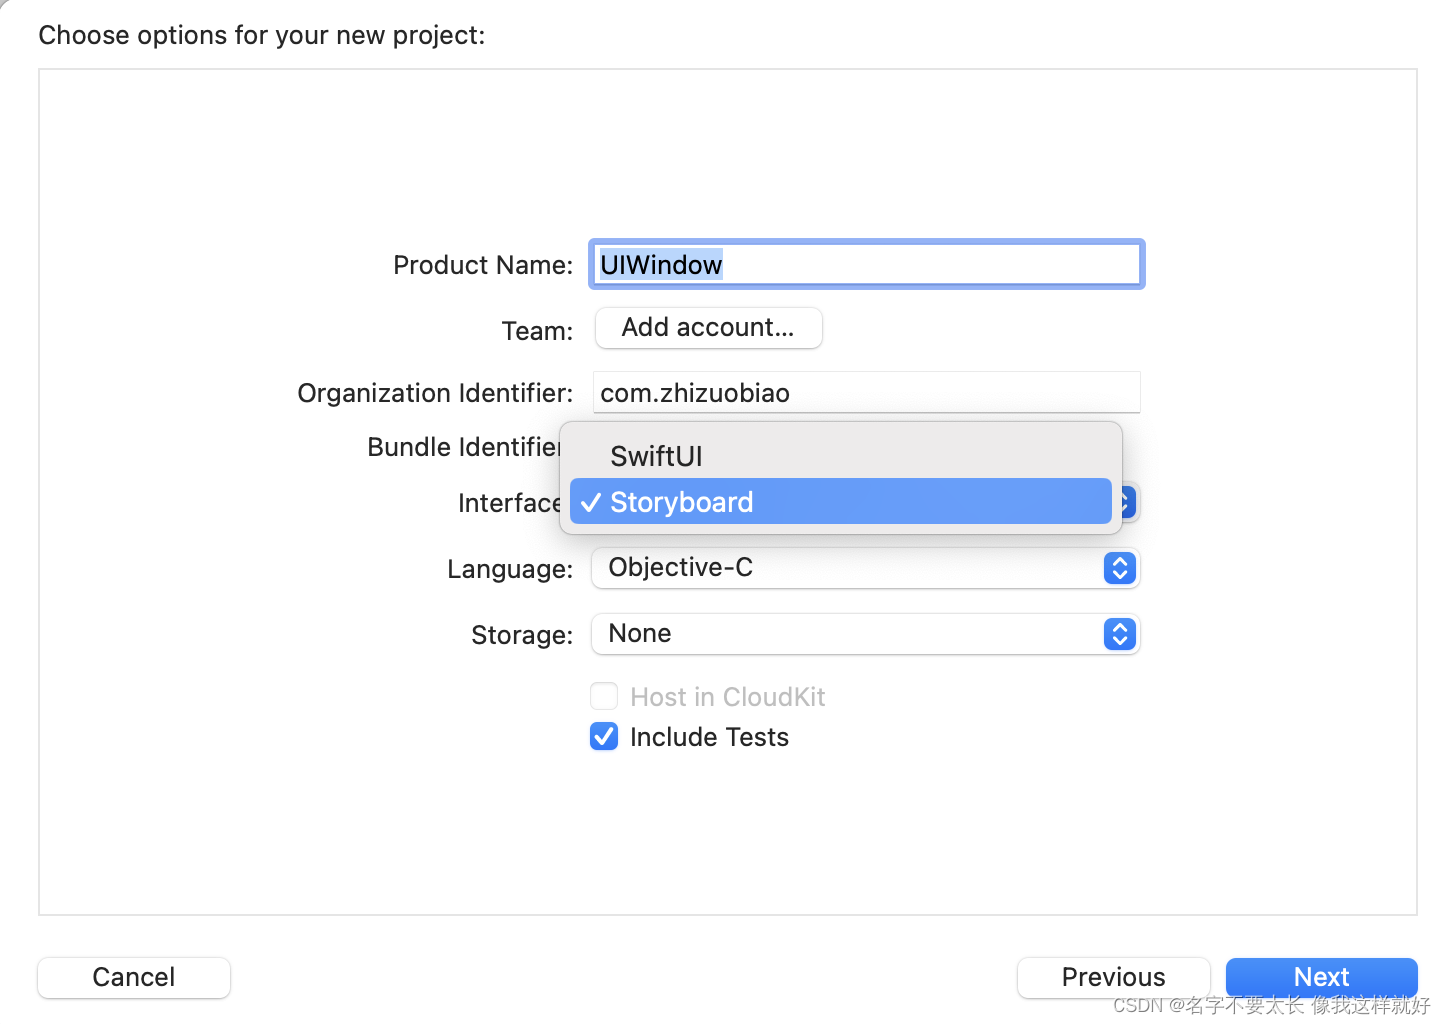Click the Host in CloudKit checkbox
1446x1024 pixels.
click(604, 696)
